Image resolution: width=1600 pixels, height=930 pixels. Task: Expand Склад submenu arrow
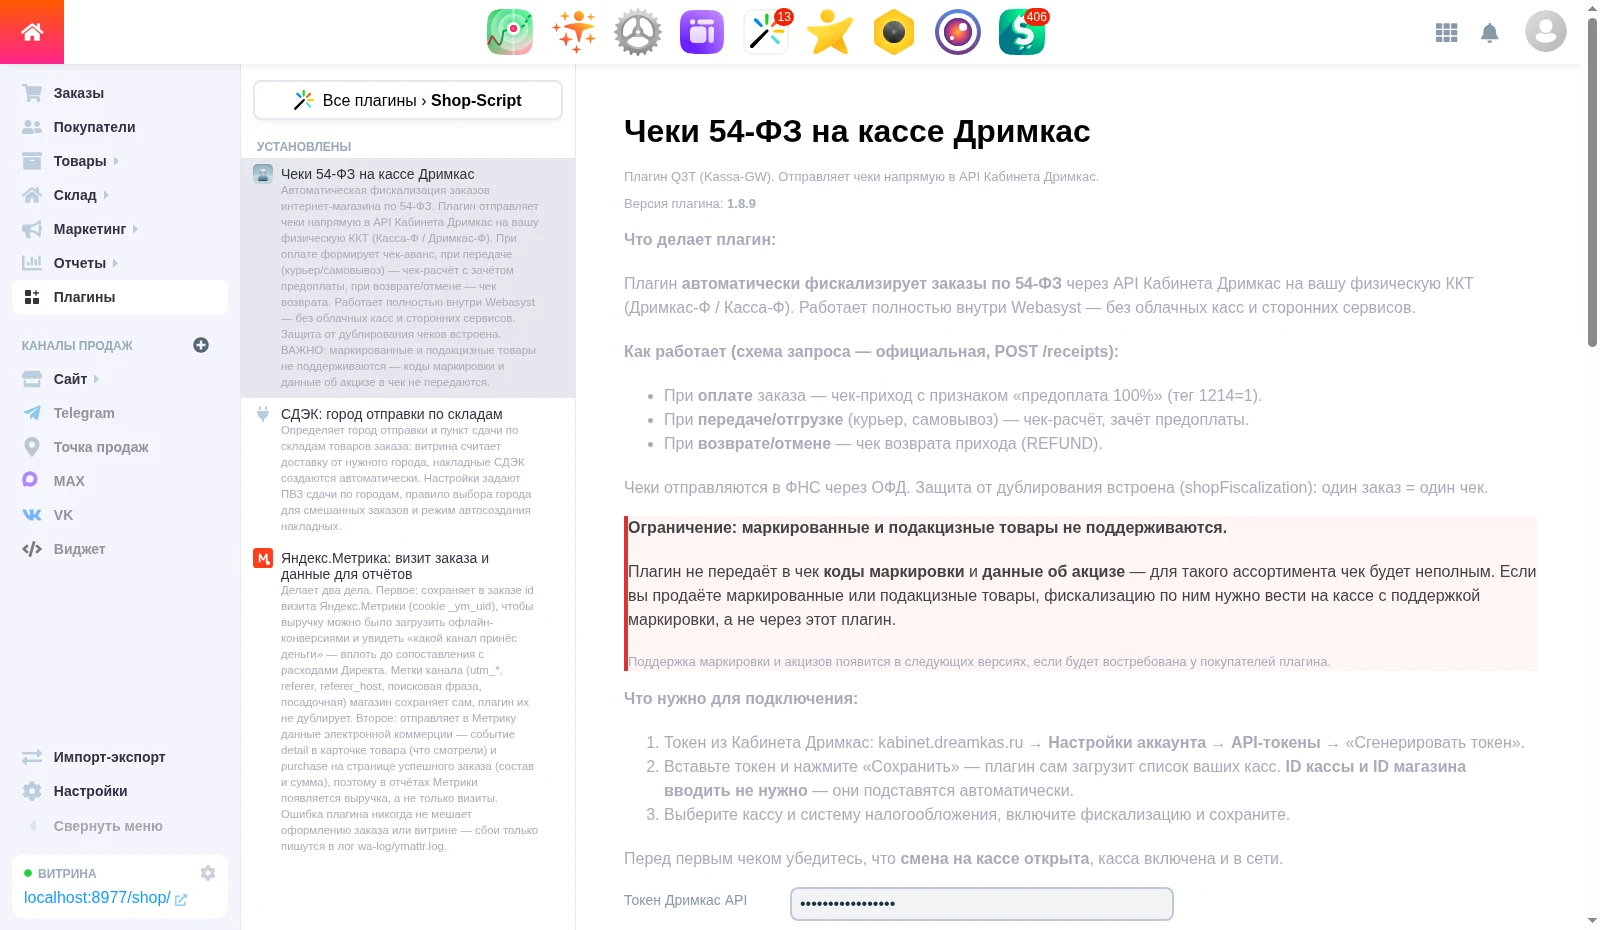click(x=106, y=195)
